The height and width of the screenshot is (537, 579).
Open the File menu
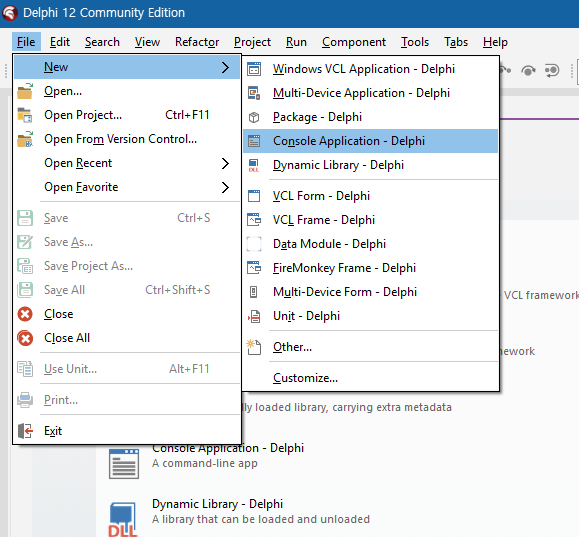pyautogui.click(x=26, y=42)
